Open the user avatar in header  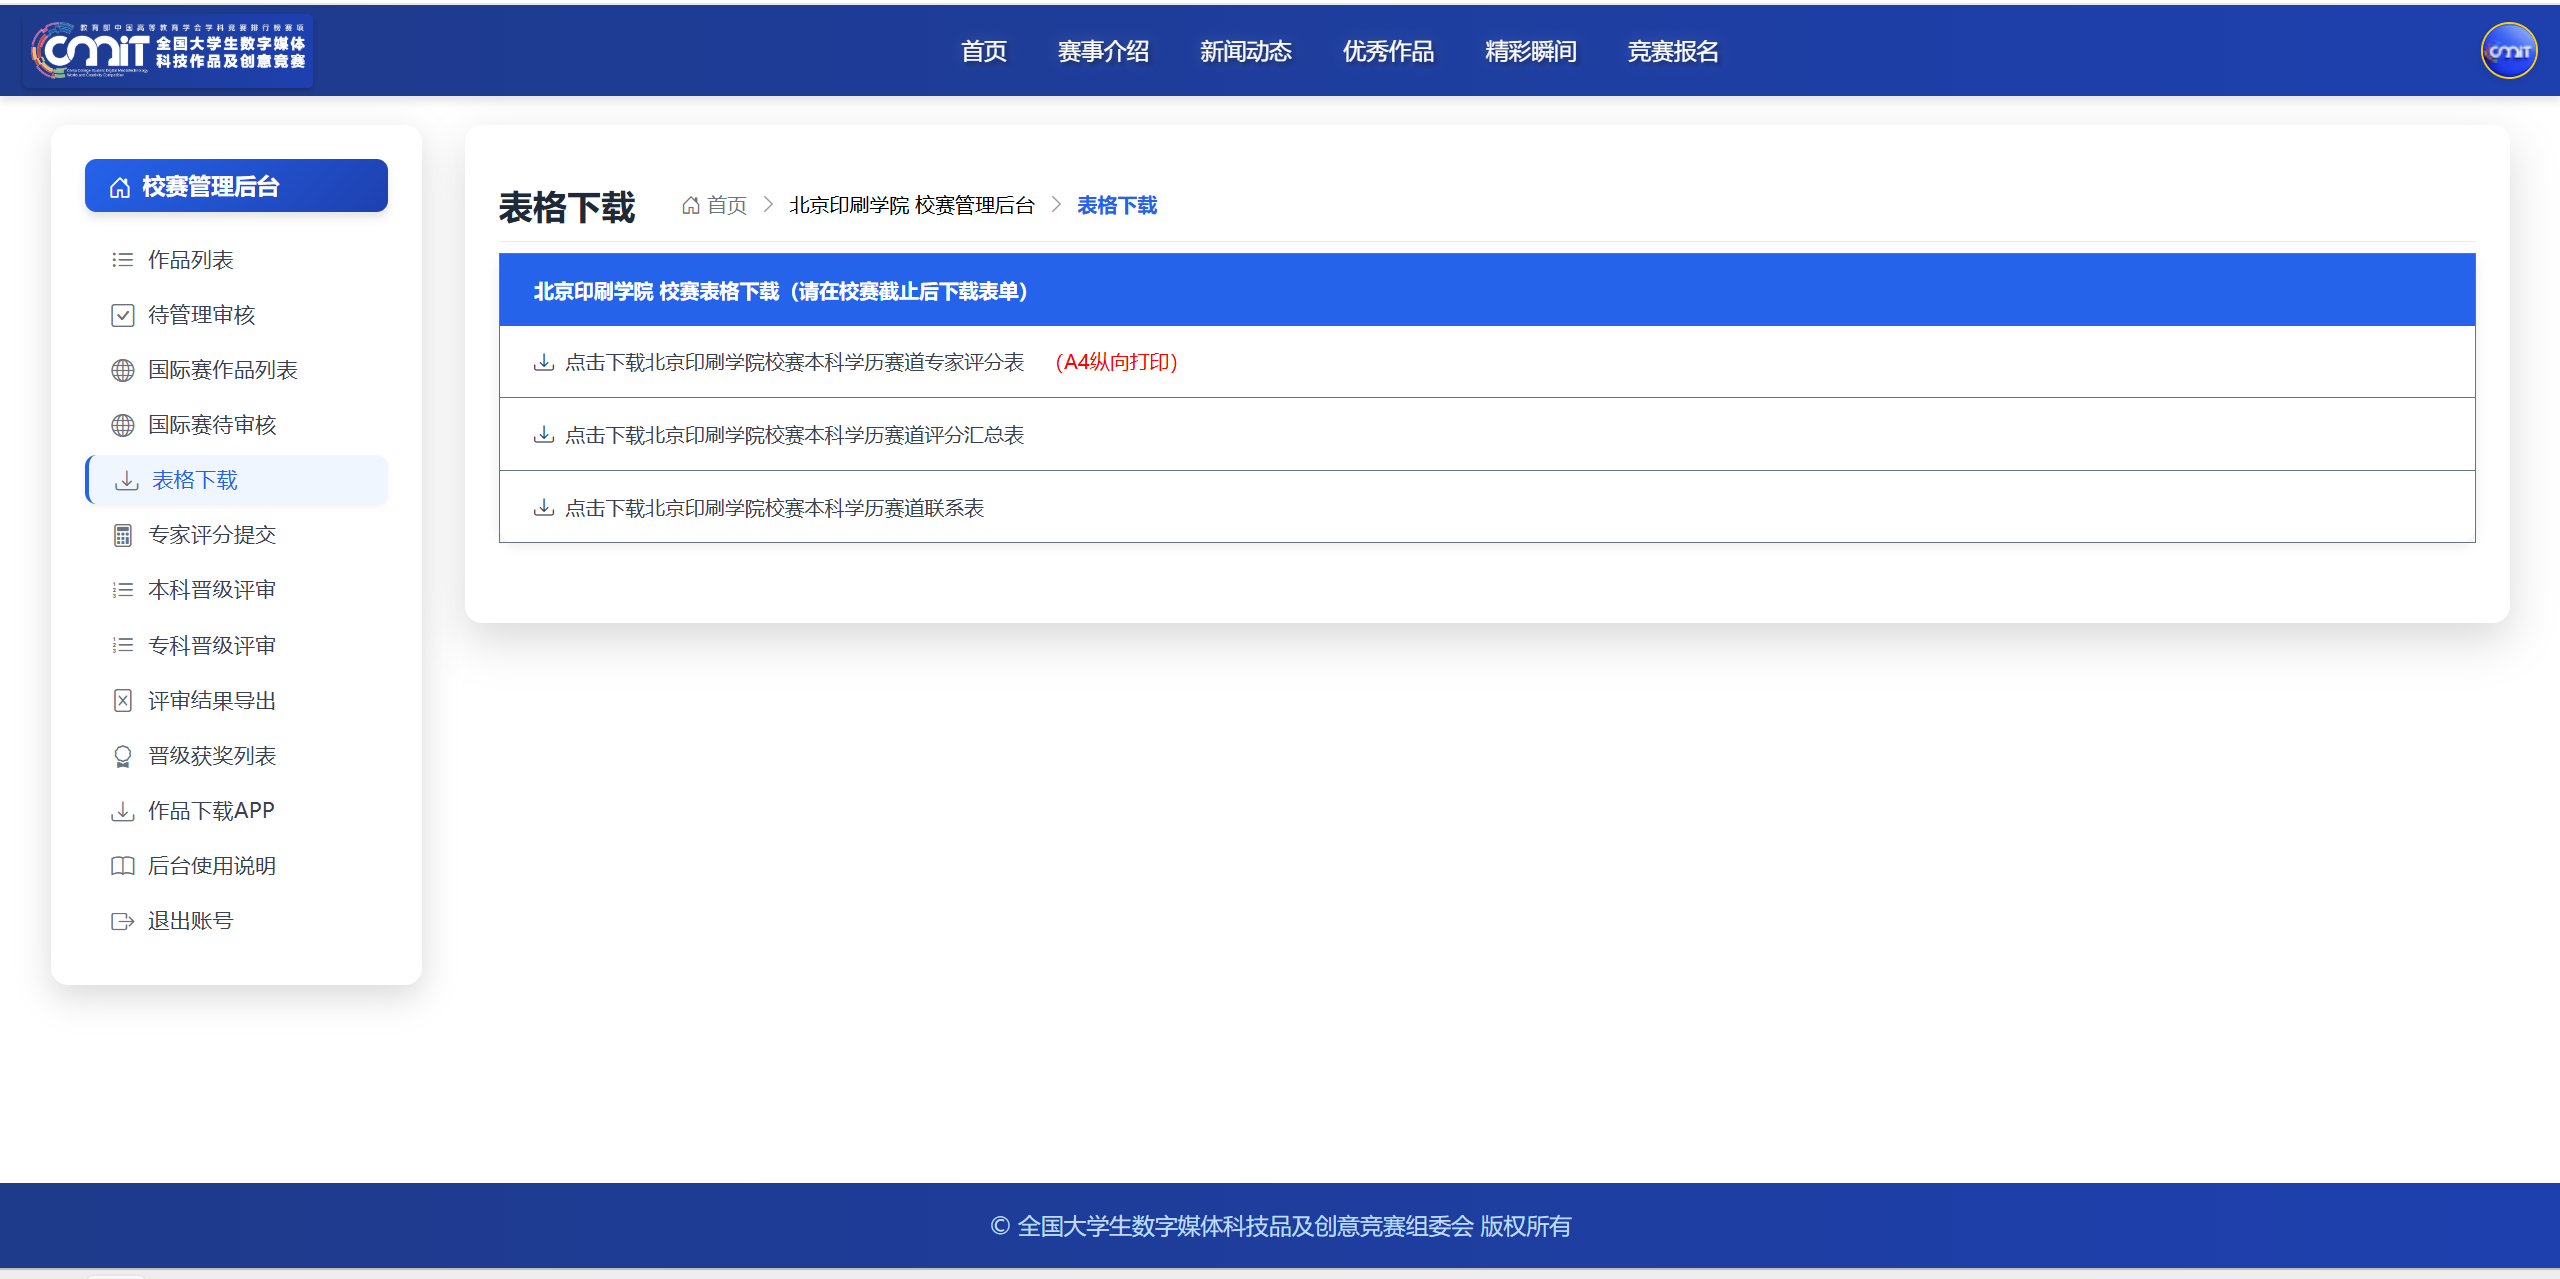[x=2509, y=50]
